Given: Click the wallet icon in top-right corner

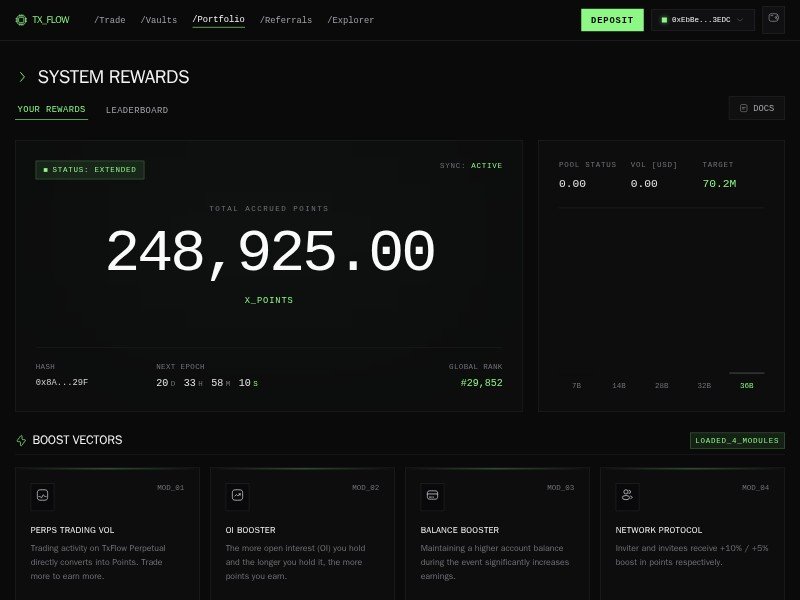Looking at the screenshot, I should pos(772,19).
